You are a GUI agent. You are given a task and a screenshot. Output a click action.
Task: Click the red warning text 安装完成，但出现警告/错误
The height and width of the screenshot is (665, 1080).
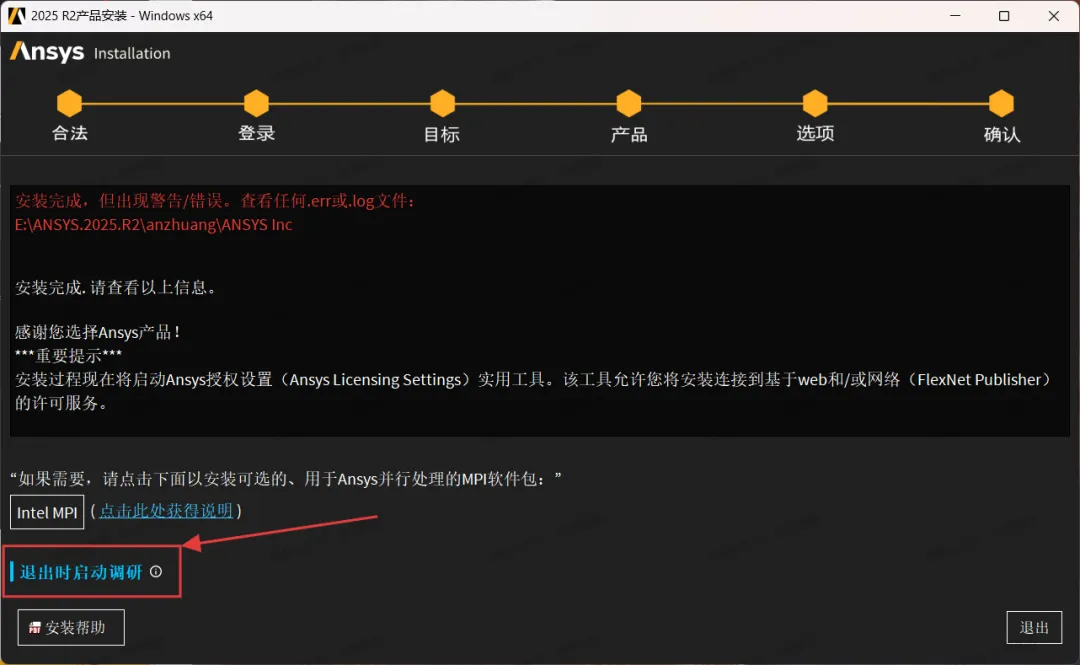tap(214, 201)
